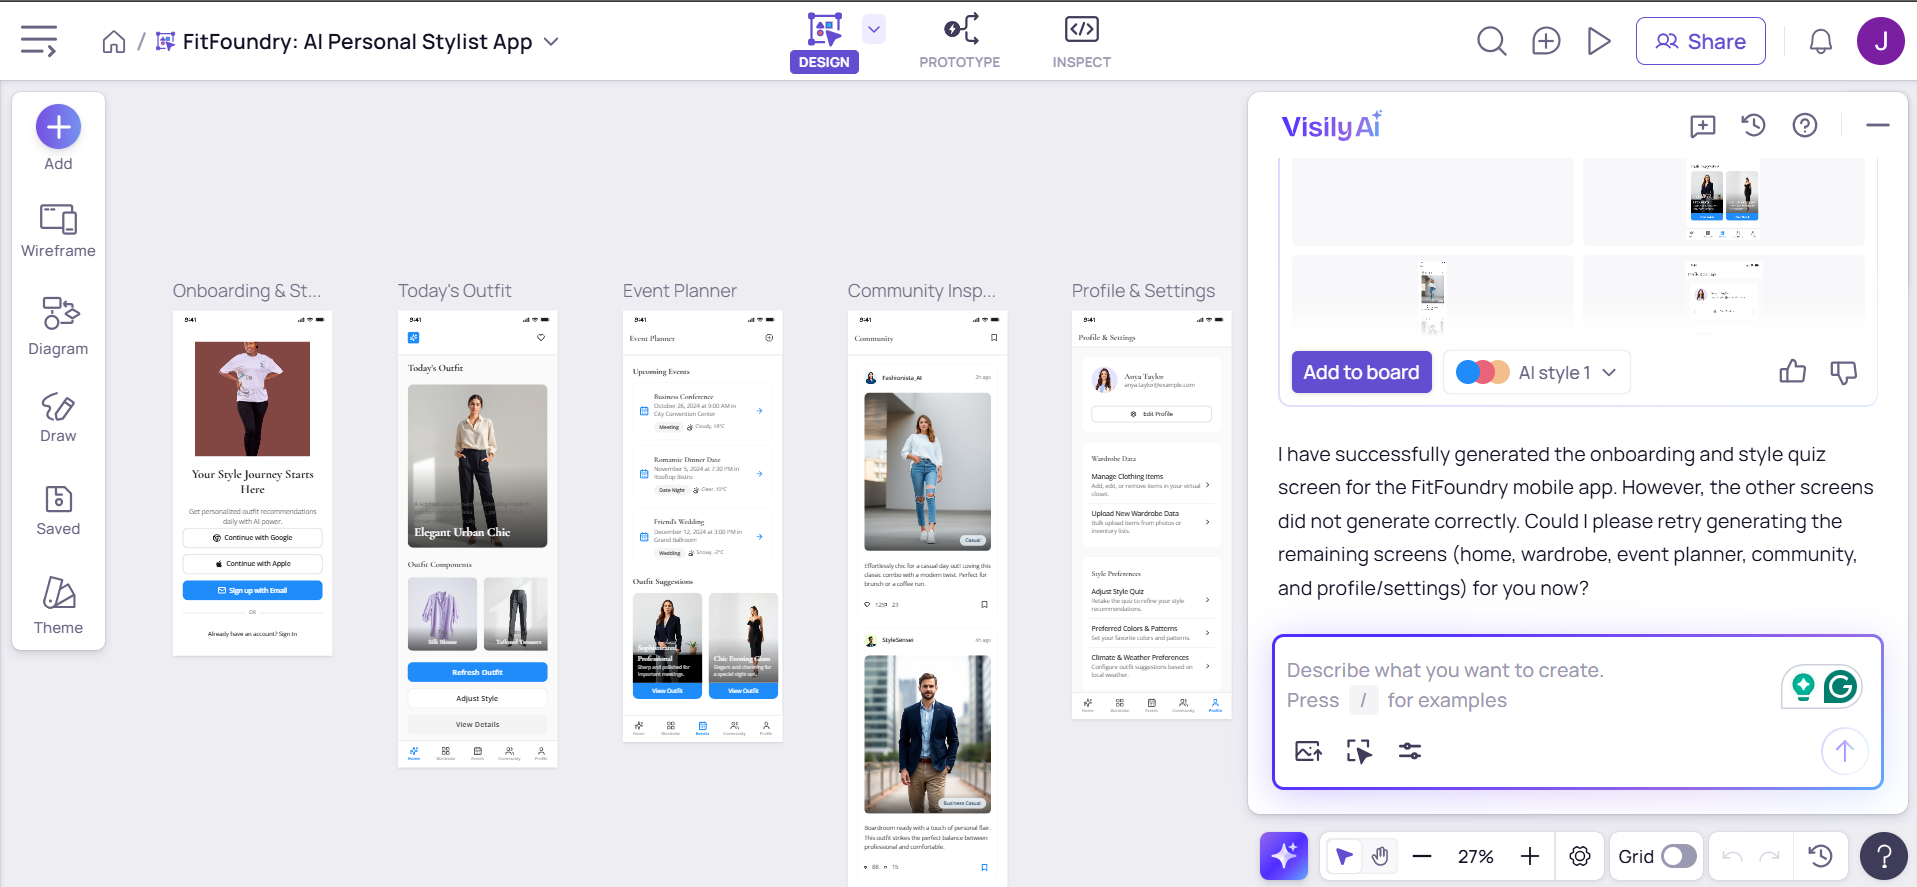Redo the last action
The image size is (1917, 887).
1770,856
